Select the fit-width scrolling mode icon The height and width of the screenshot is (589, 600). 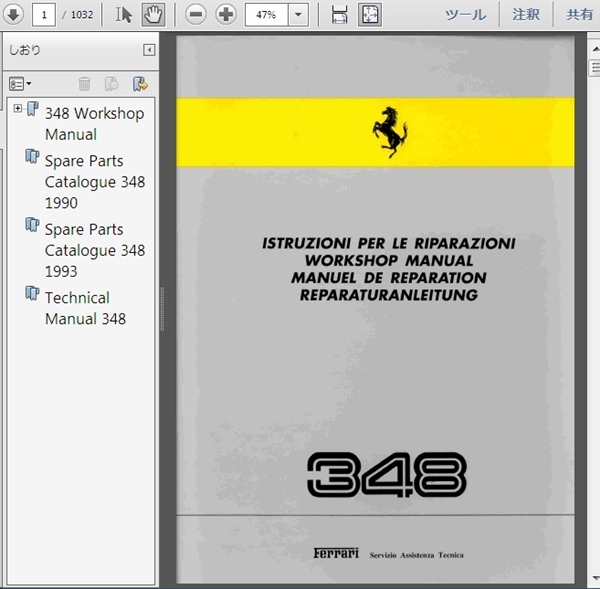[x=339, y=15]
